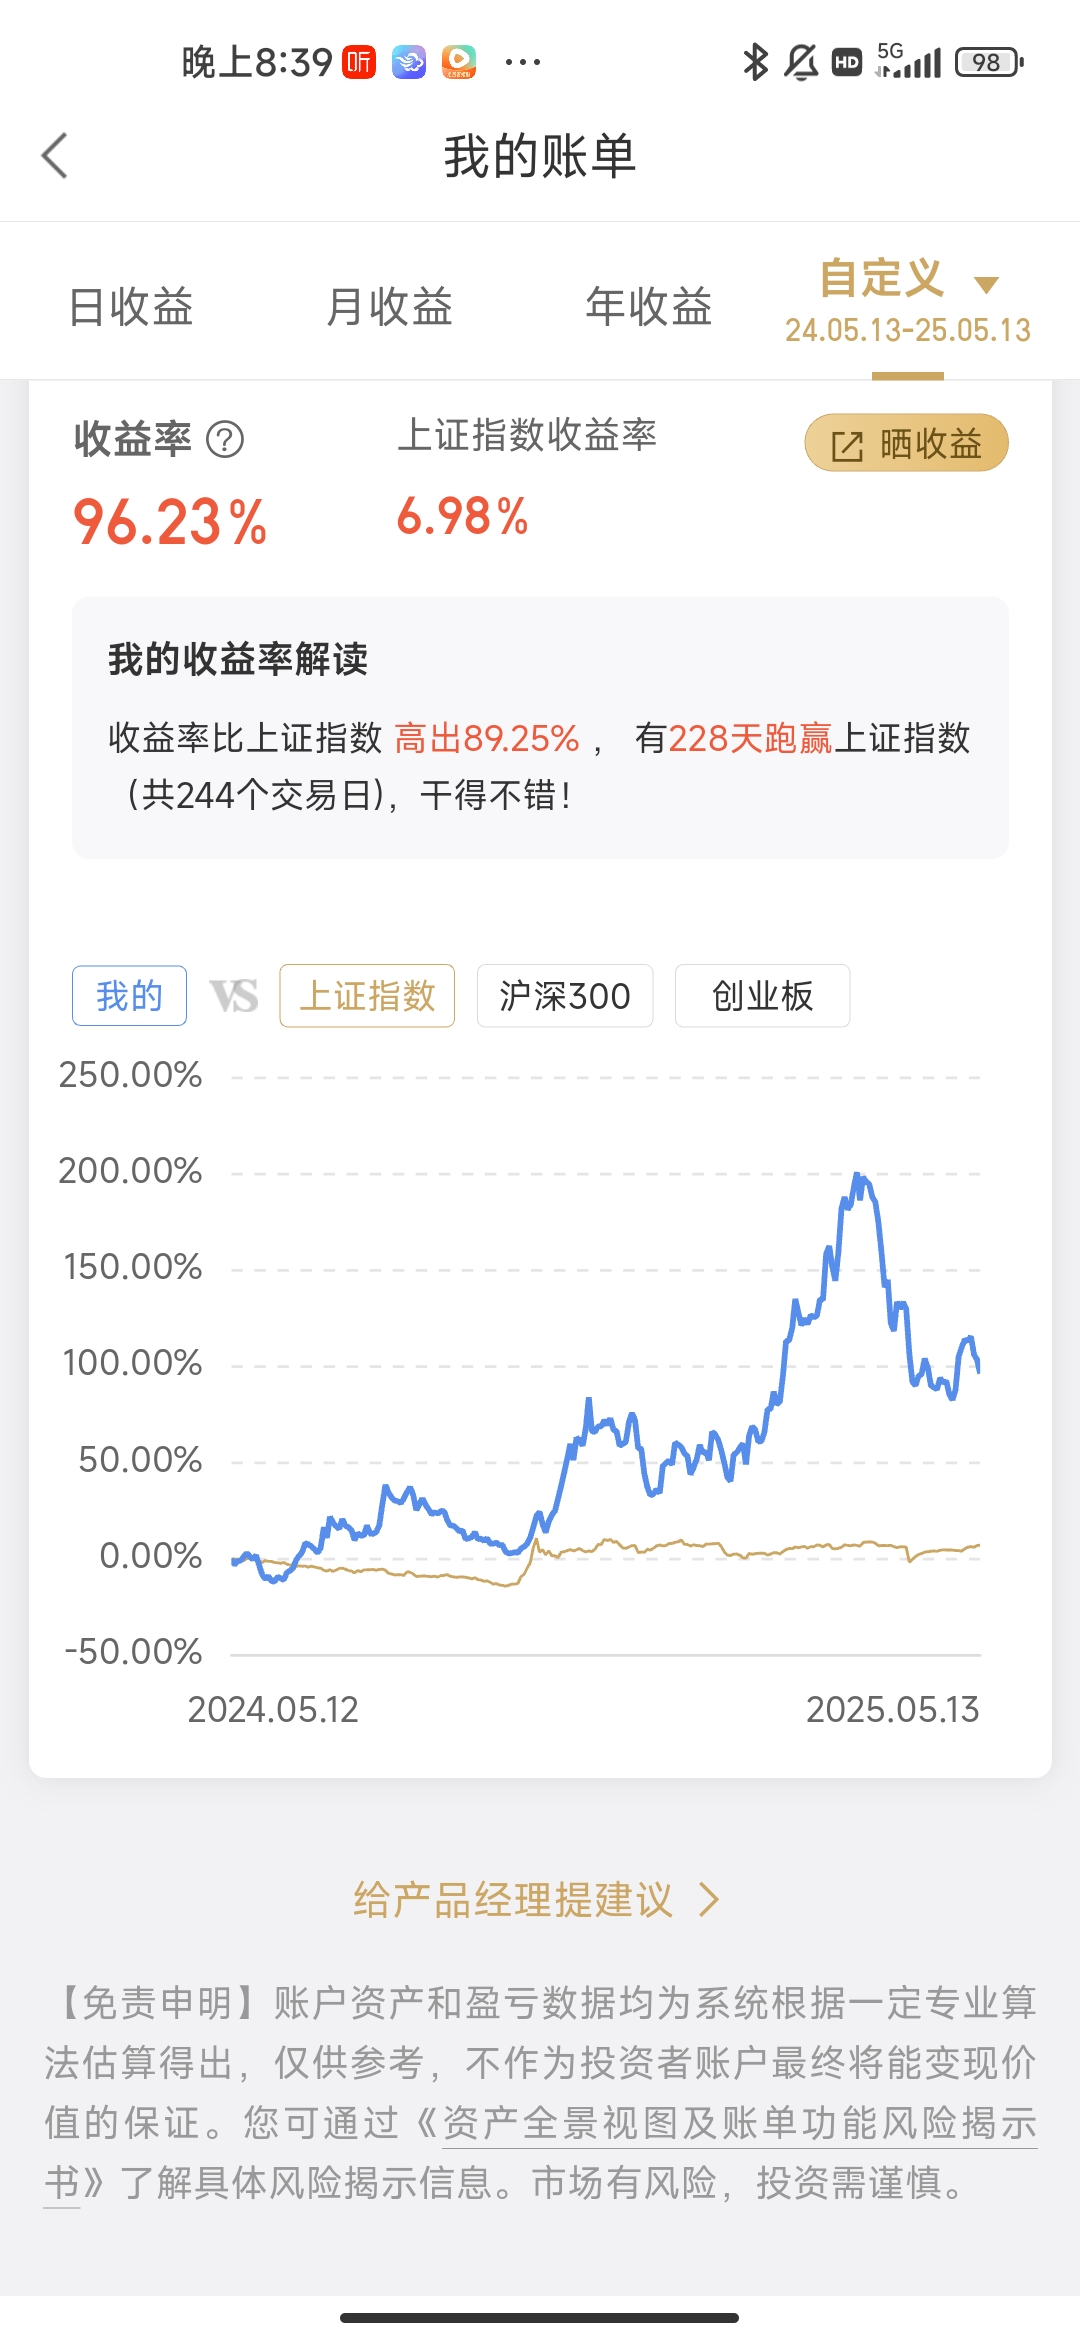Select 沪深300 as comparison index
The height and width of the screenshot is (2340, 1080).
coord(565,996)
